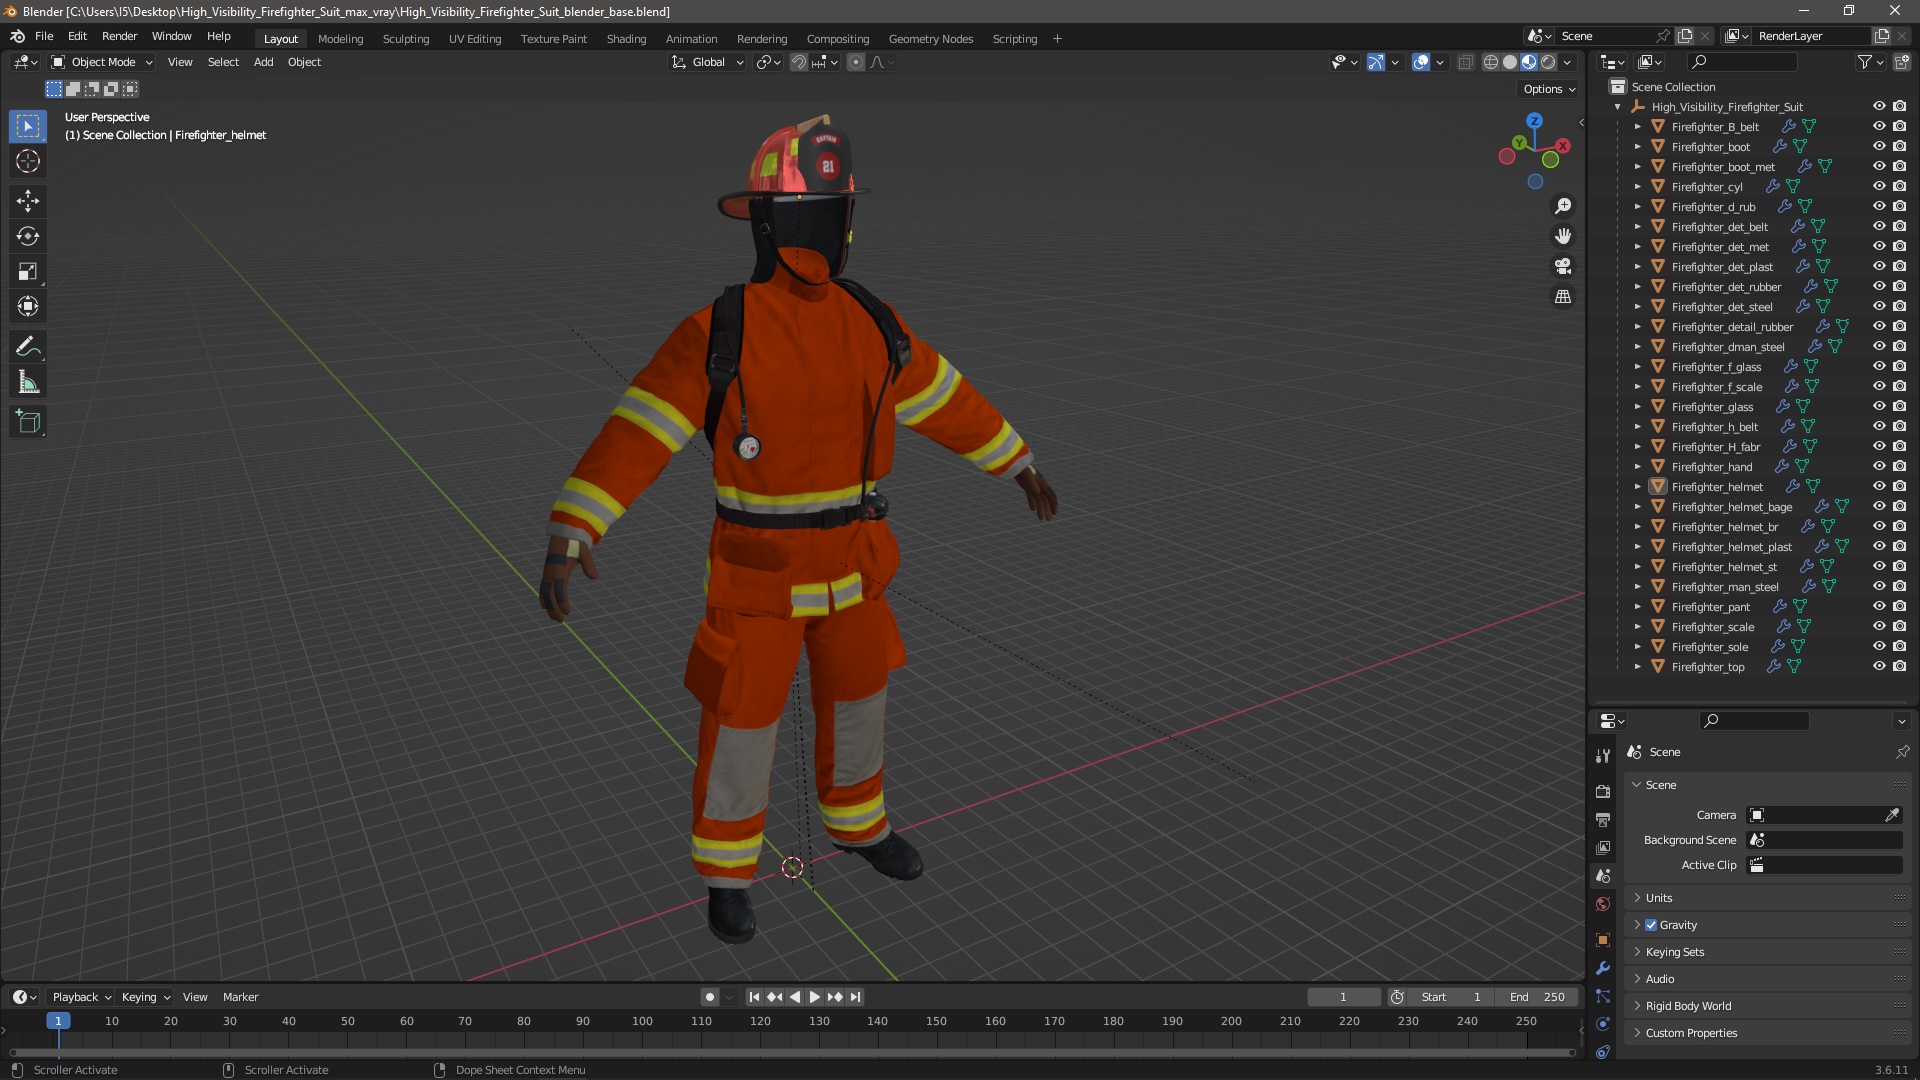
Task: Click the pan view hand icon
Action: pyautogui.click(x=1563, y=236)
